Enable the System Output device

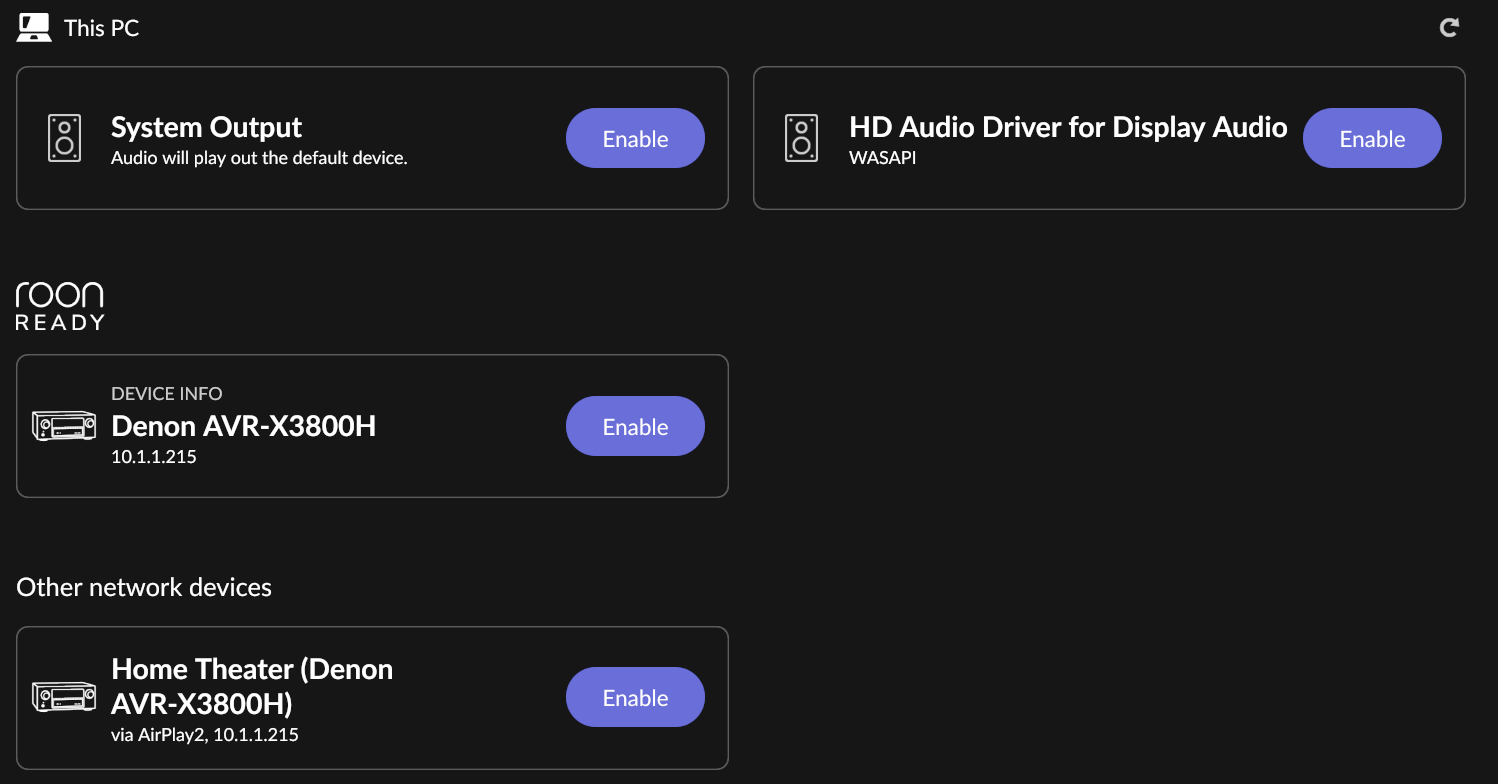(x=635, y=138)
